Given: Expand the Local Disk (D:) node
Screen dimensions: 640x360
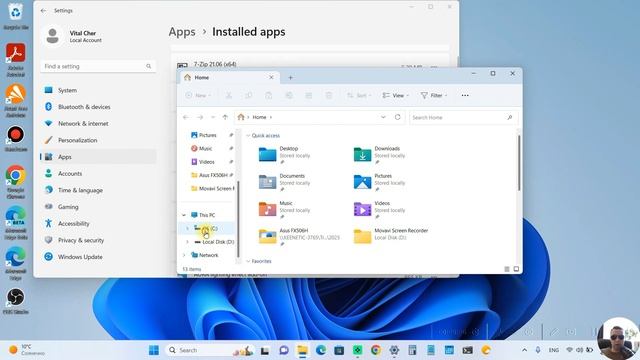Looking at the screenshot, I should click(187, 242).
